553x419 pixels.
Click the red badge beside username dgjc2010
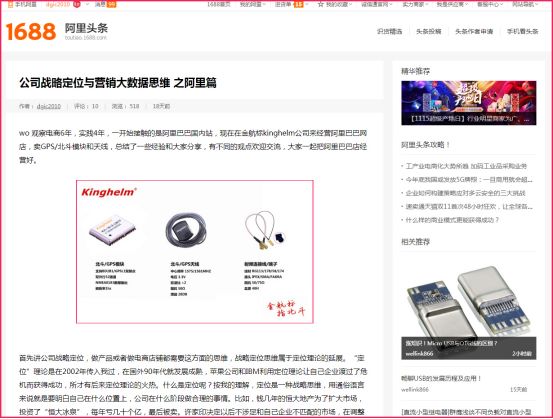pyautogui.click(x=77, y=5)
